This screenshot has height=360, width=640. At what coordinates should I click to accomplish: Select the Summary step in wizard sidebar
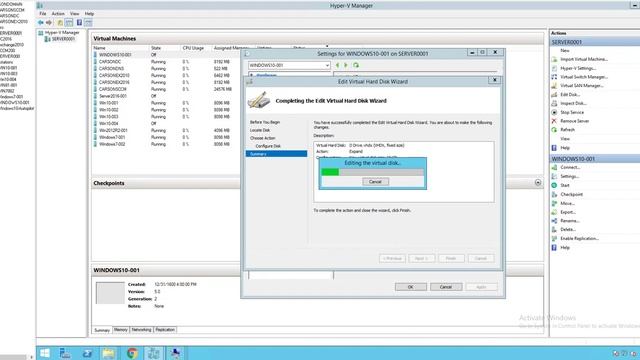pyautogui.click(x=276, y=154)
